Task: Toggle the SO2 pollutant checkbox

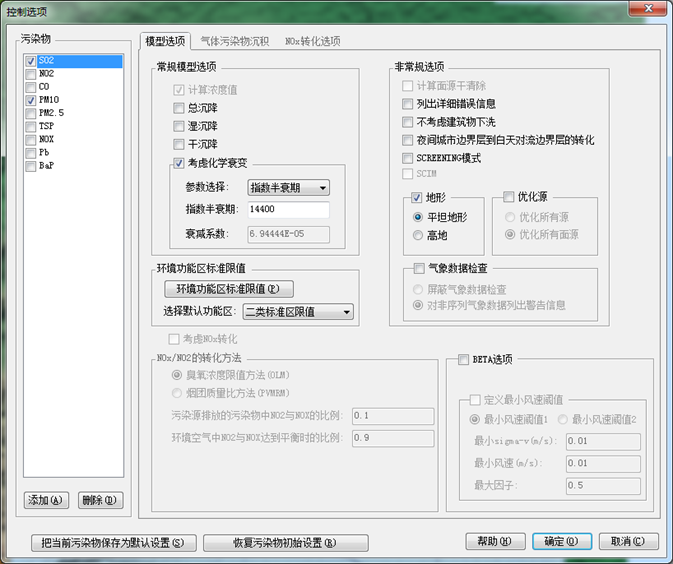Action: coord(30,61)
